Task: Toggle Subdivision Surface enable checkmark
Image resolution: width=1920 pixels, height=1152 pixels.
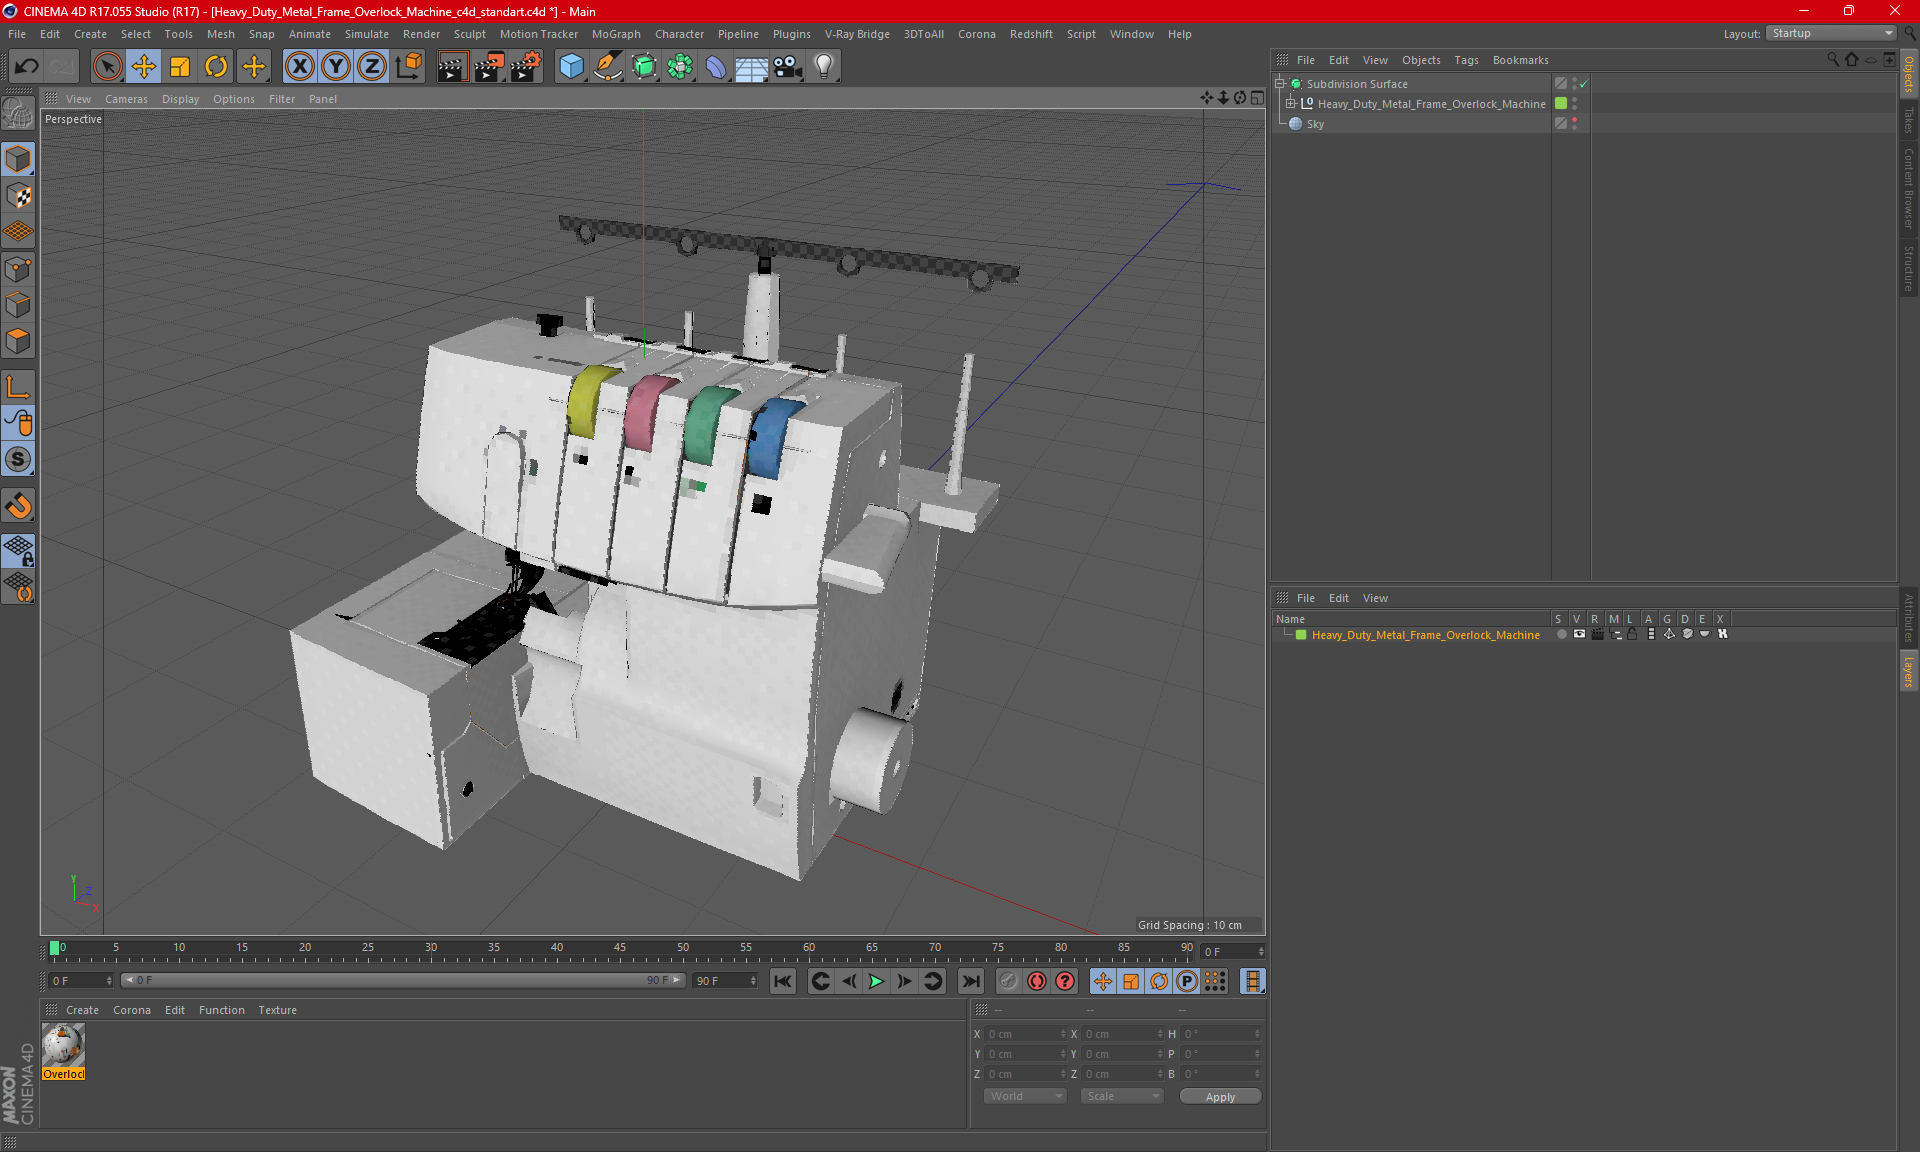Action: (x=1584, y=84)
